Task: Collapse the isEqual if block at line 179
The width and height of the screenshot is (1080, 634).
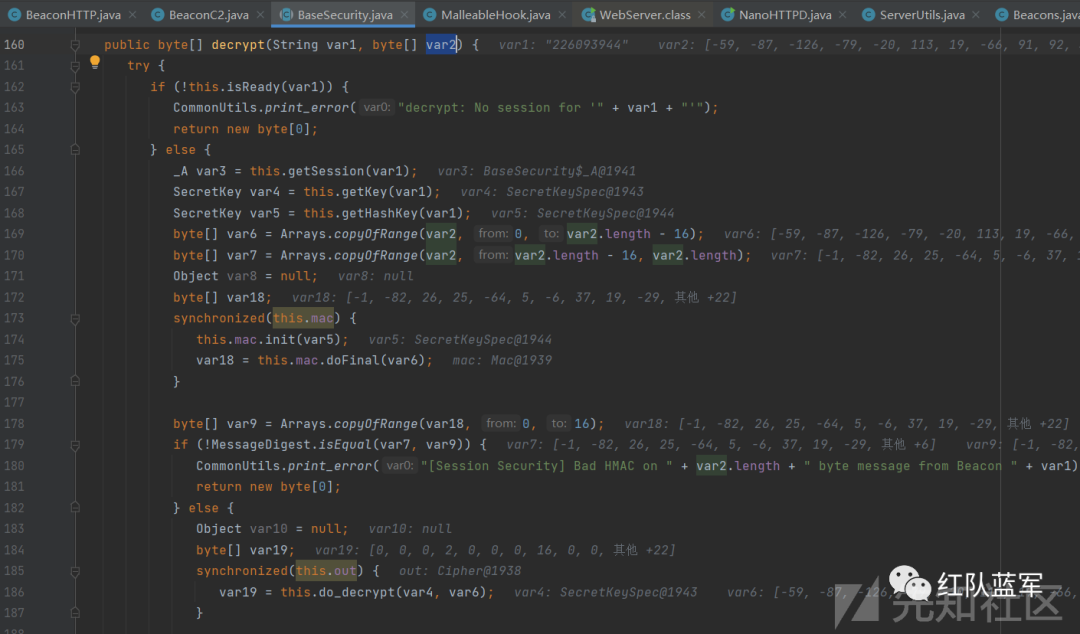Action: (75, 445)
